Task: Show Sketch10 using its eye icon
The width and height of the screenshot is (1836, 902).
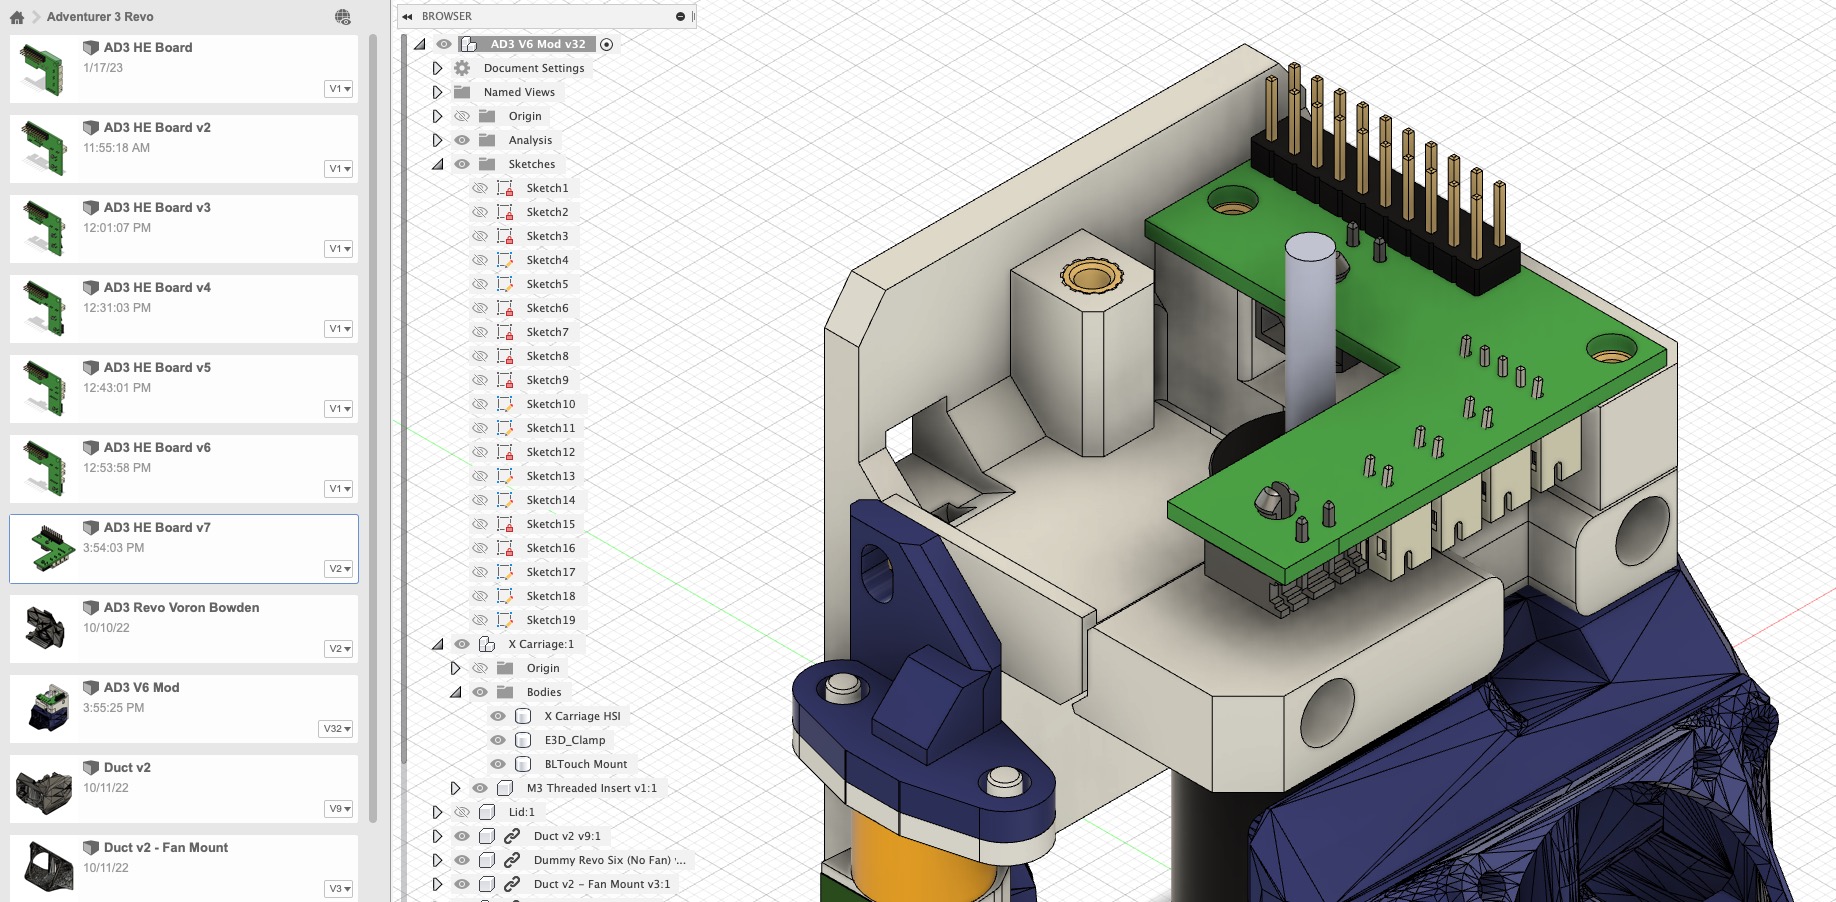Action: [x=480, y=404]
